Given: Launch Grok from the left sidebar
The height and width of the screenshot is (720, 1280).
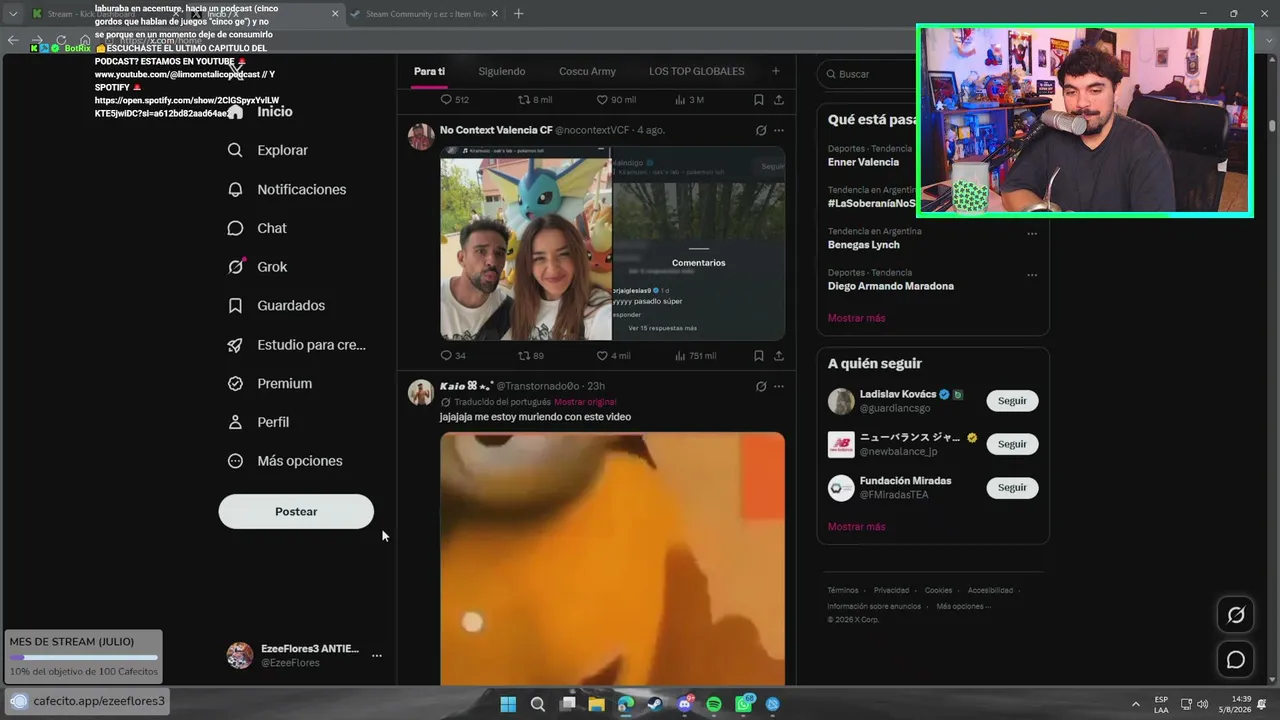Looking at the screenshot, I should tap(258, 267).
